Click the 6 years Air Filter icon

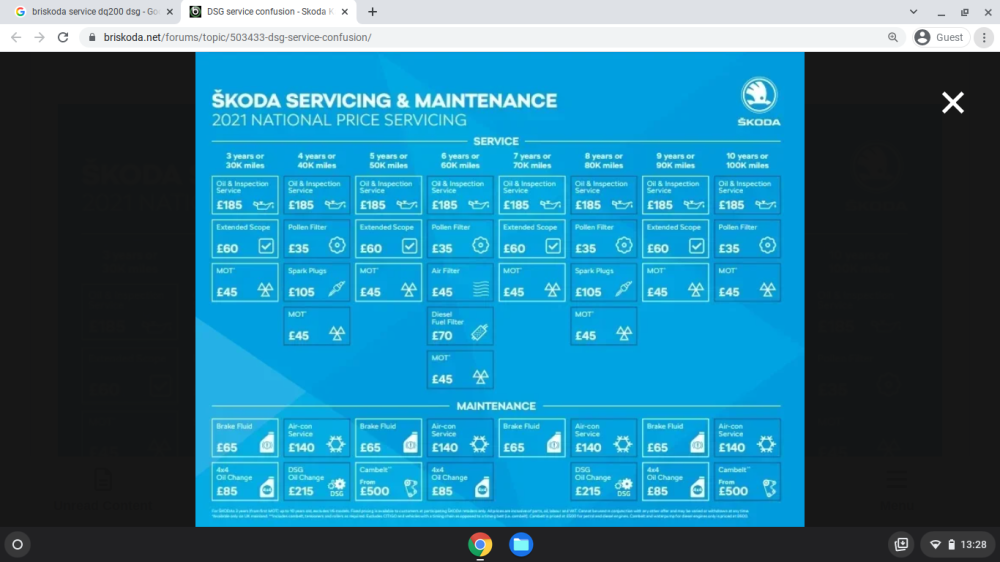tap(481, 290)
